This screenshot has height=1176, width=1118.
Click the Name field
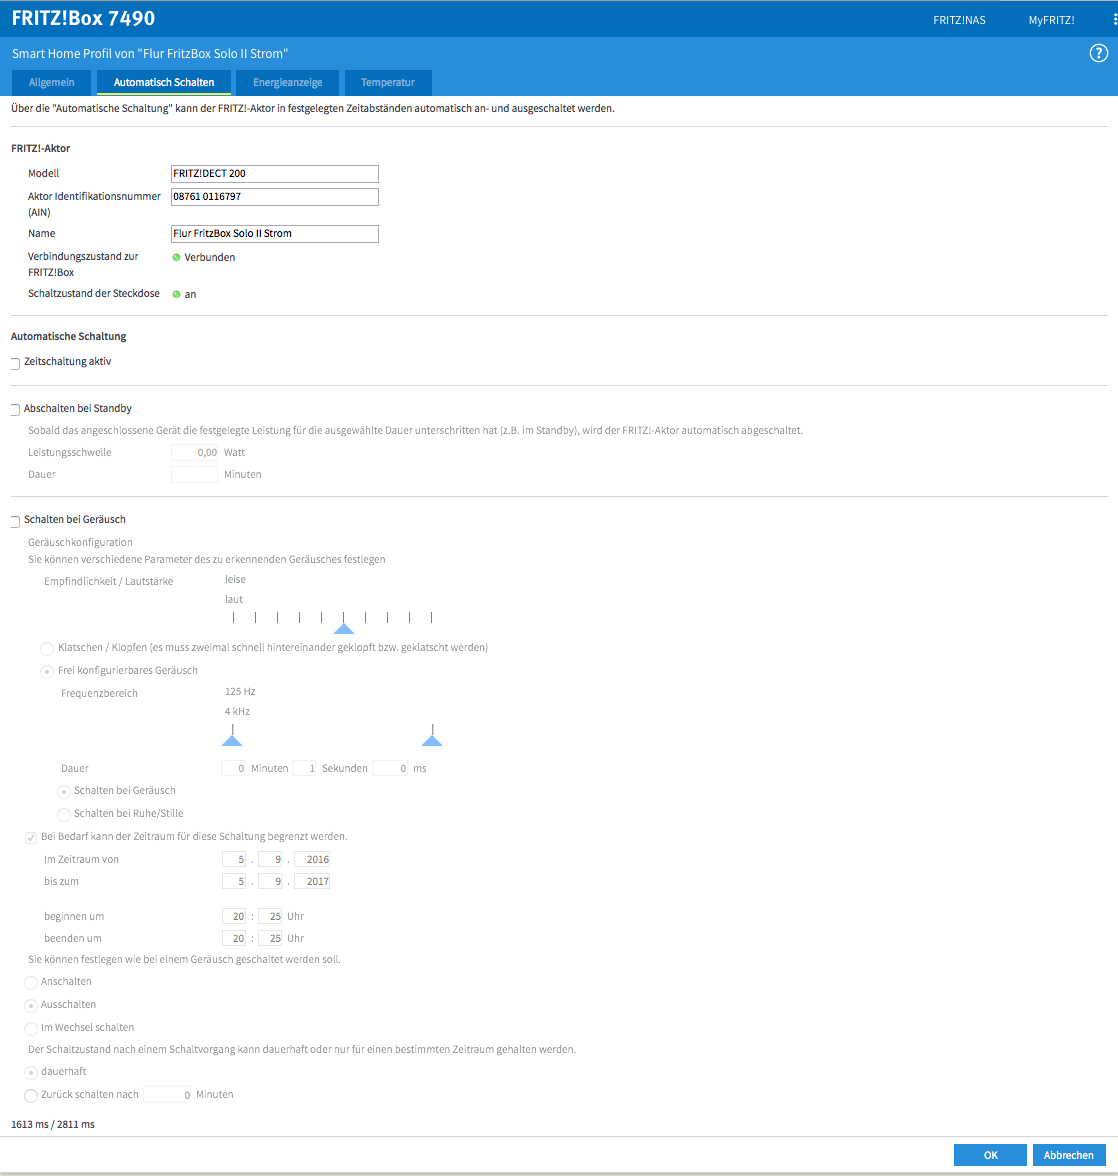(274, 233)
